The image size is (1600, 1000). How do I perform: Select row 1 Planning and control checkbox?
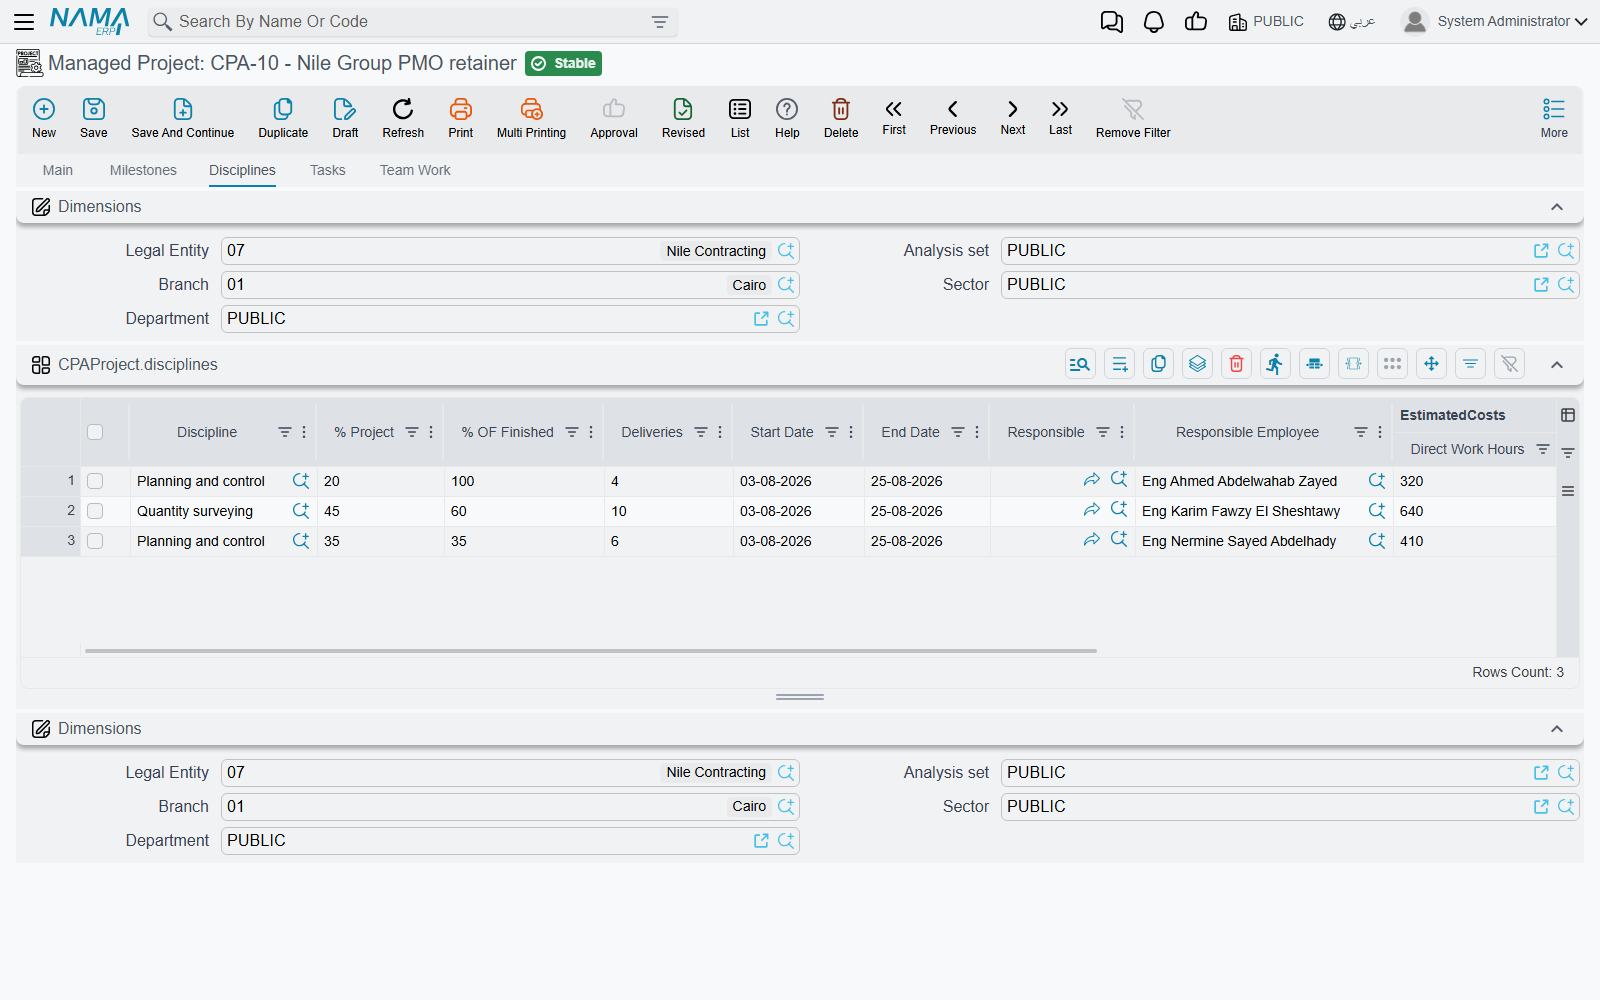95,481
